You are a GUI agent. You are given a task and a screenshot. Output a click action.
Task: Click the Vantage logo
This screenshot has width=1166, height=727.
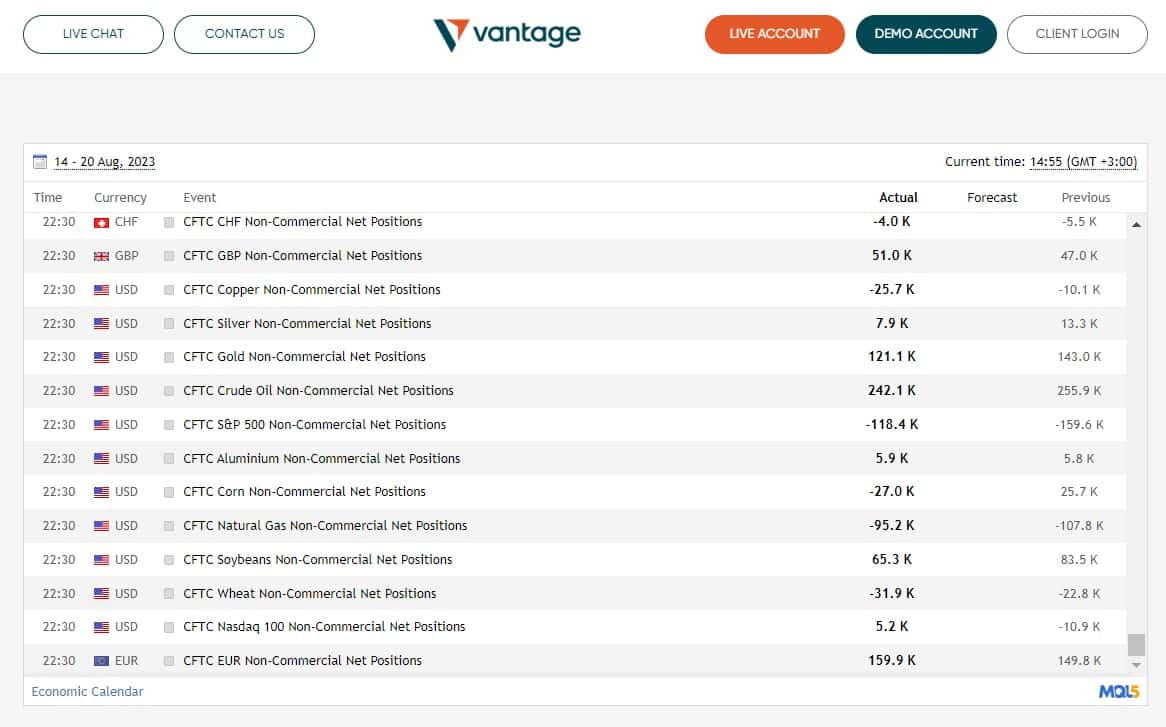[x=507, y=34]
